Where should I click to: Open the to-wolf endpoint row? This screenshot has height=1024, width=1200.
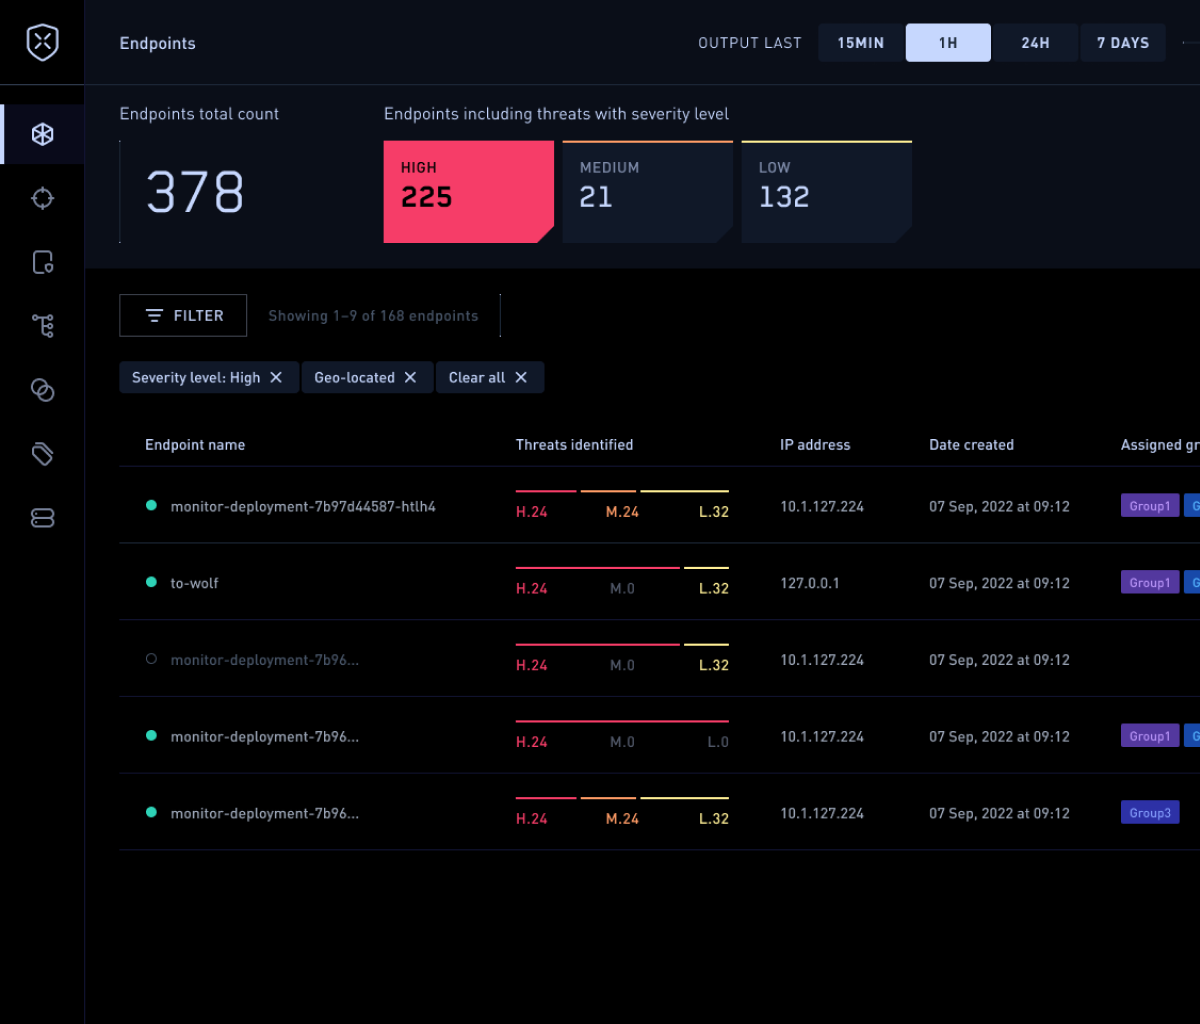(195, 583)
